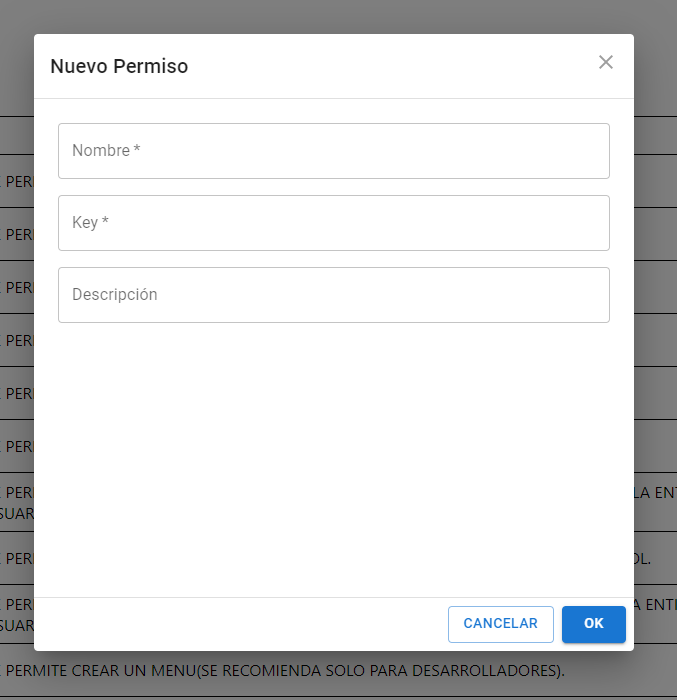Click empty dialog body below Descripción
This screenshot has height=700, width=677.
333,450
